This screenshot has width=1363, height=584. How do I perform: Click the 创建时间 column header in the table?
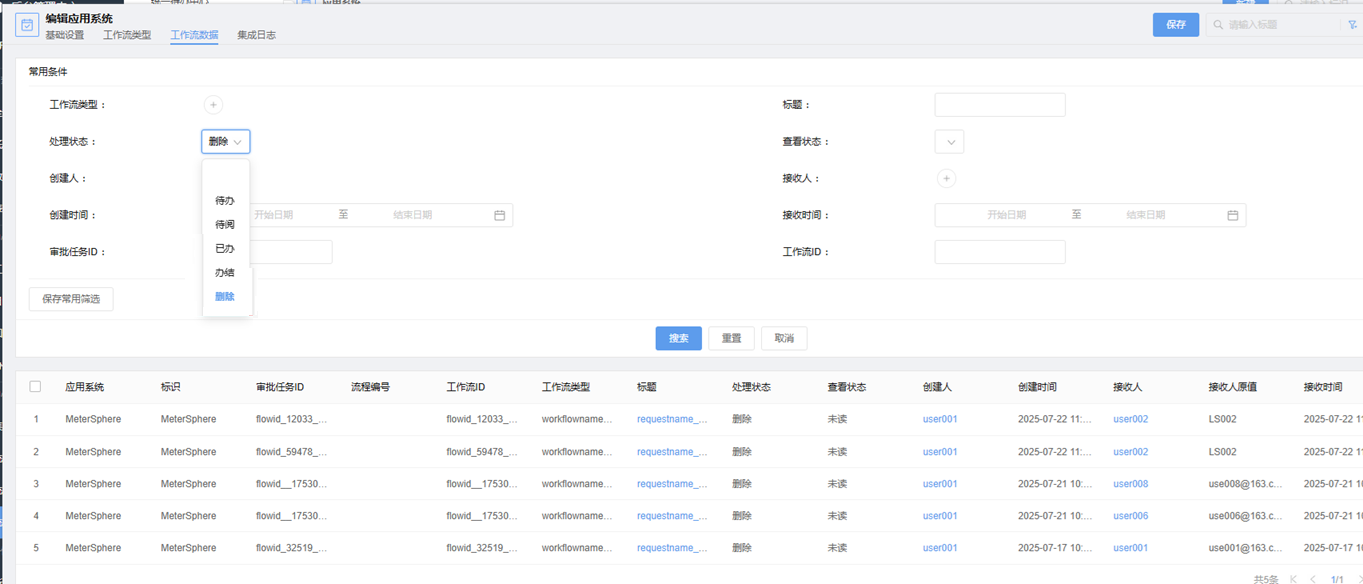(x=1037, y=387)
